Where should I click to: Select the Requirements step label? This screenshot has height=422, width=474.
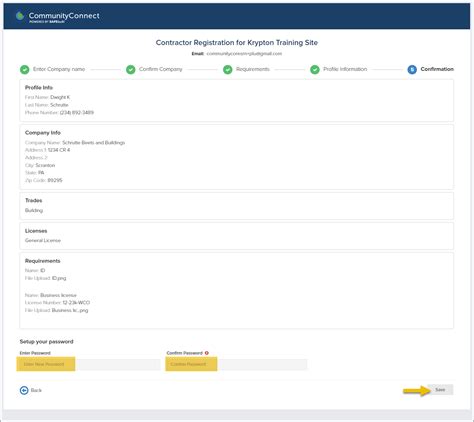253,69
